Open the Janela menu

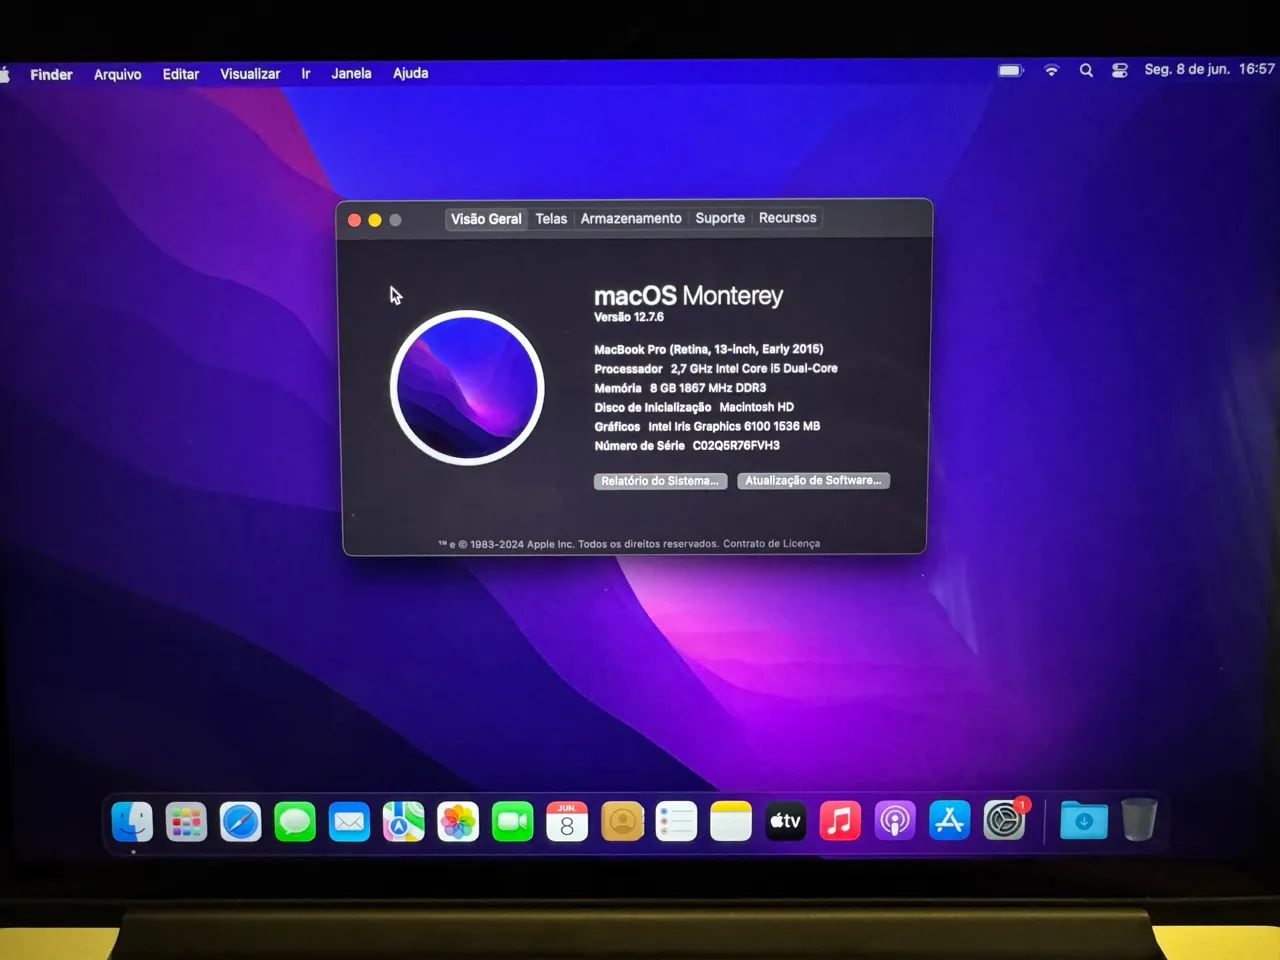(x=352, y=73)
